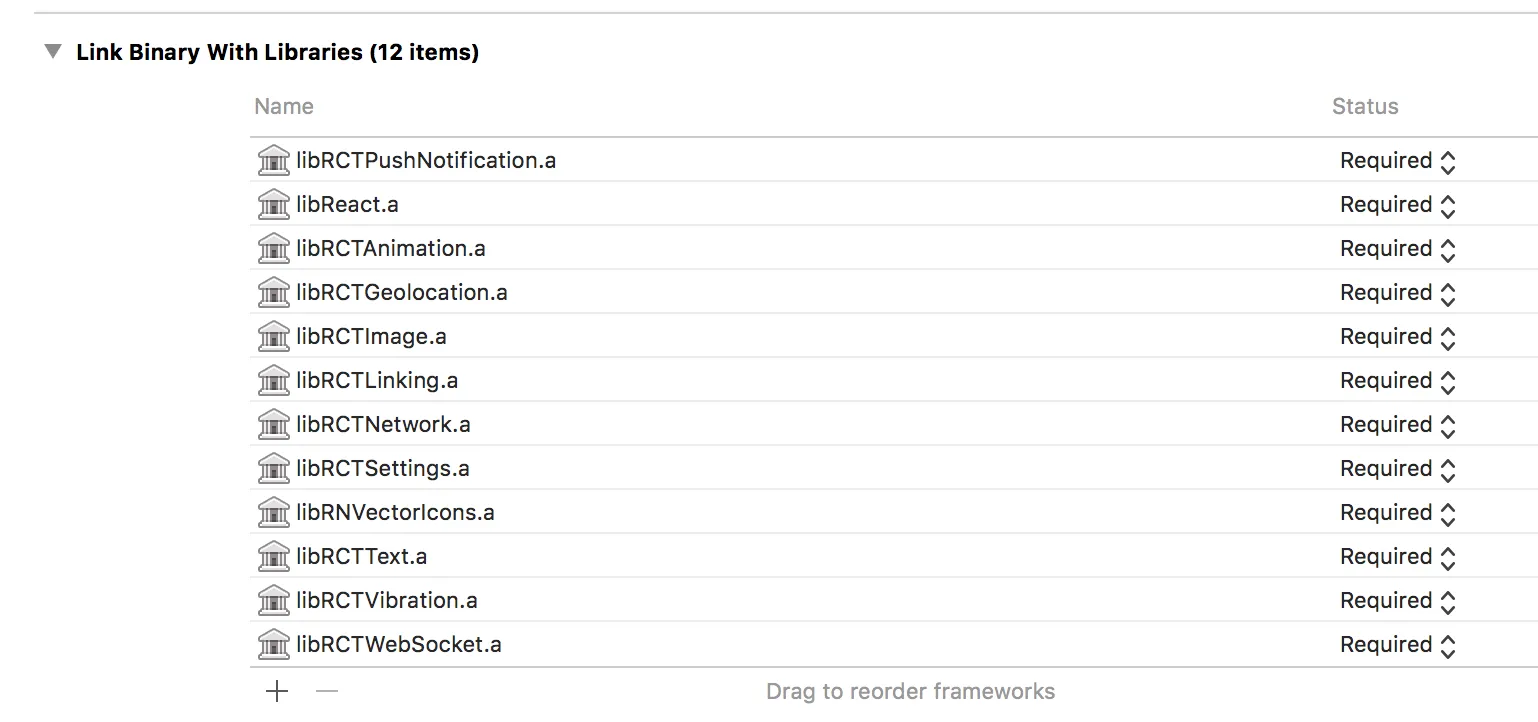The image size is (1538, 722).
Task: Click the minus icon to remove a library
Action: (327, 691)
